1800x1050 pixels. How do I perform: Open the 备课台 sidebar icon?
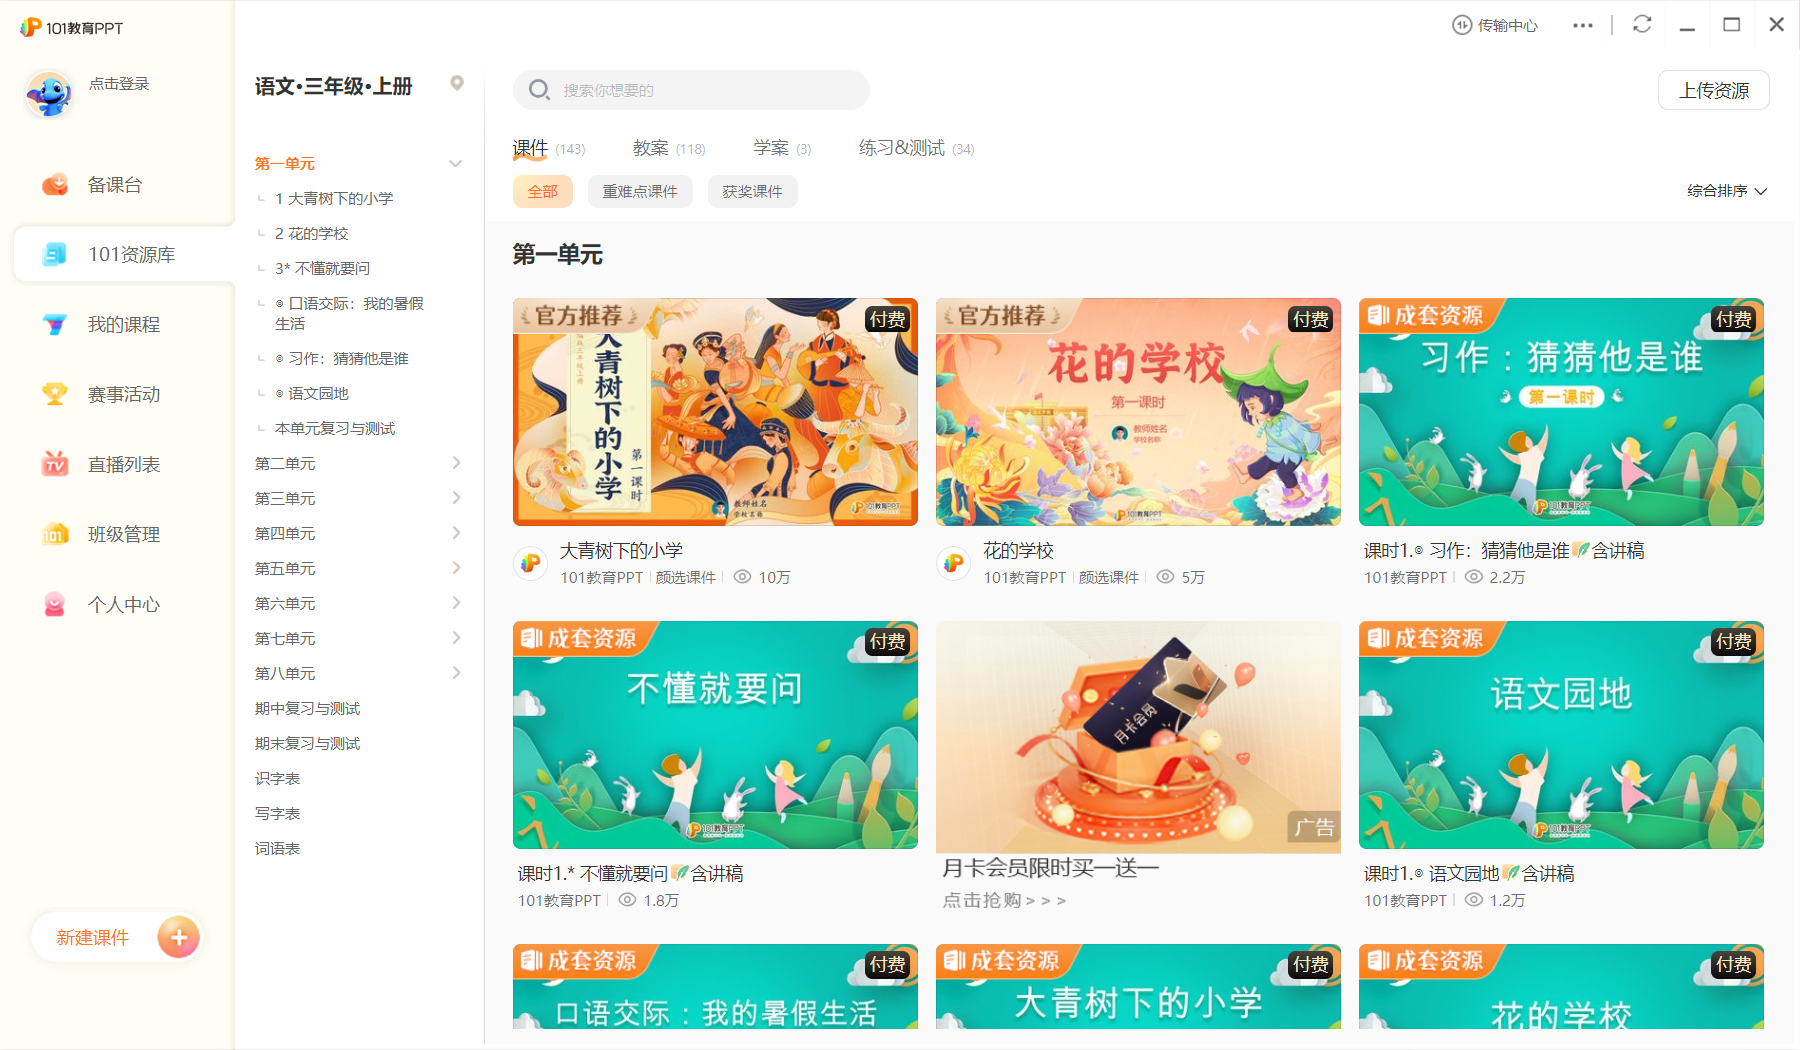(55, 185)
